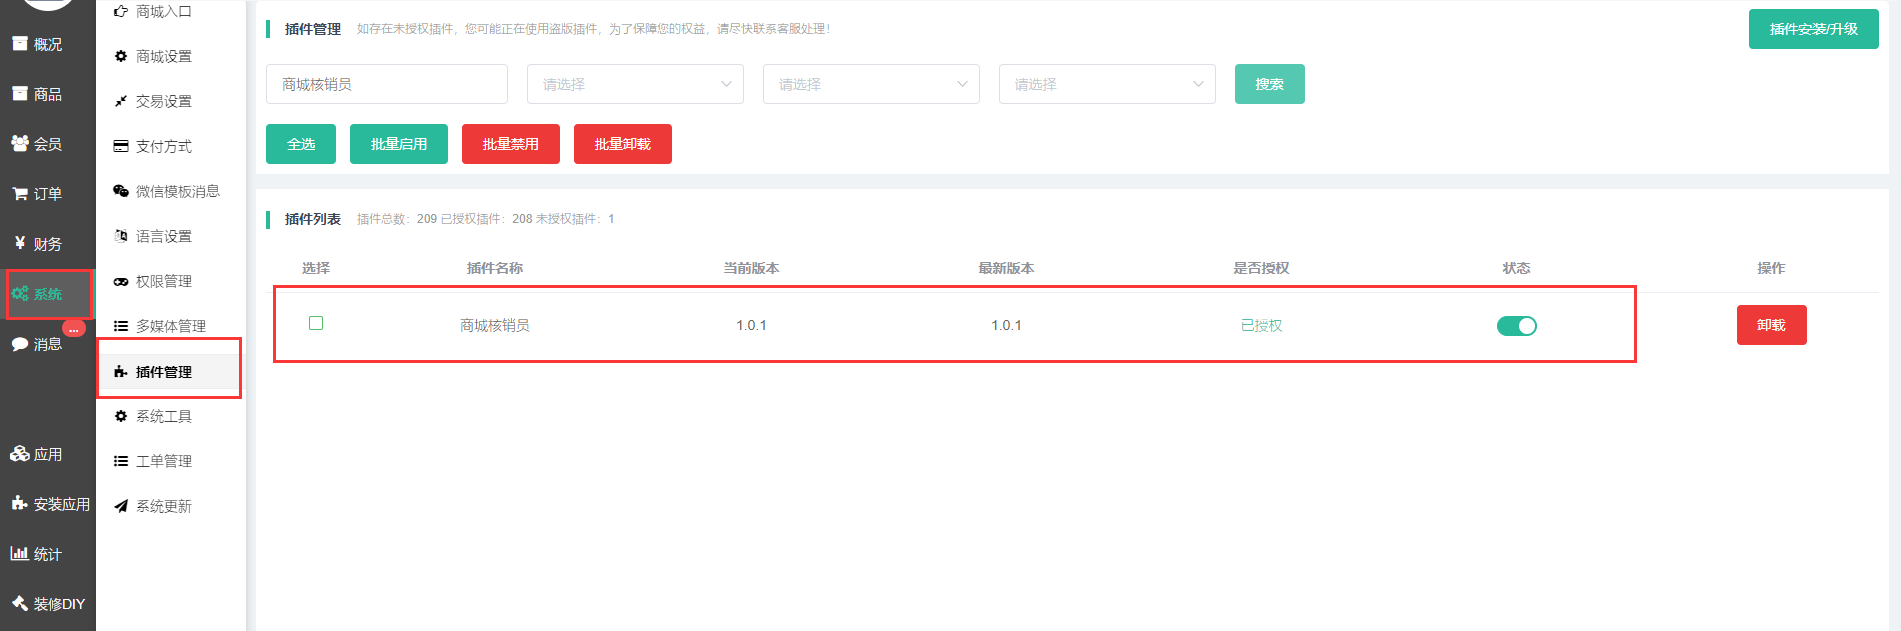
Task: Click the 微信模板消息 WeChat icon
Action: (x=121, y=191)
